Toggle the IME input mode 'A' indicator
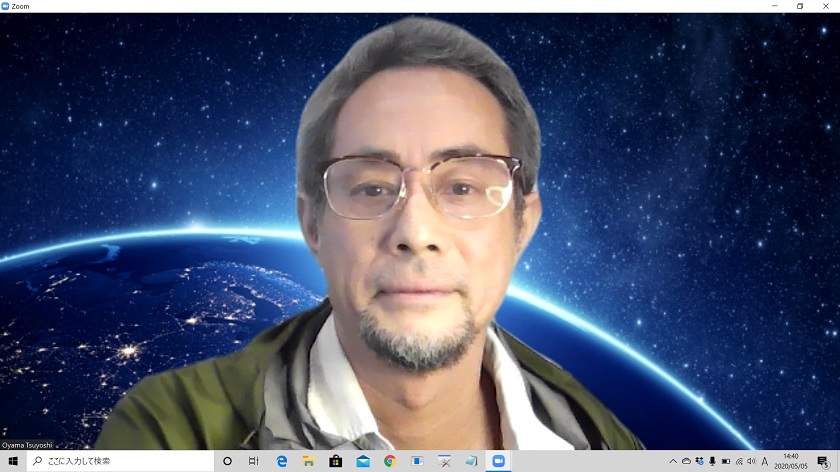 [765, 461]
